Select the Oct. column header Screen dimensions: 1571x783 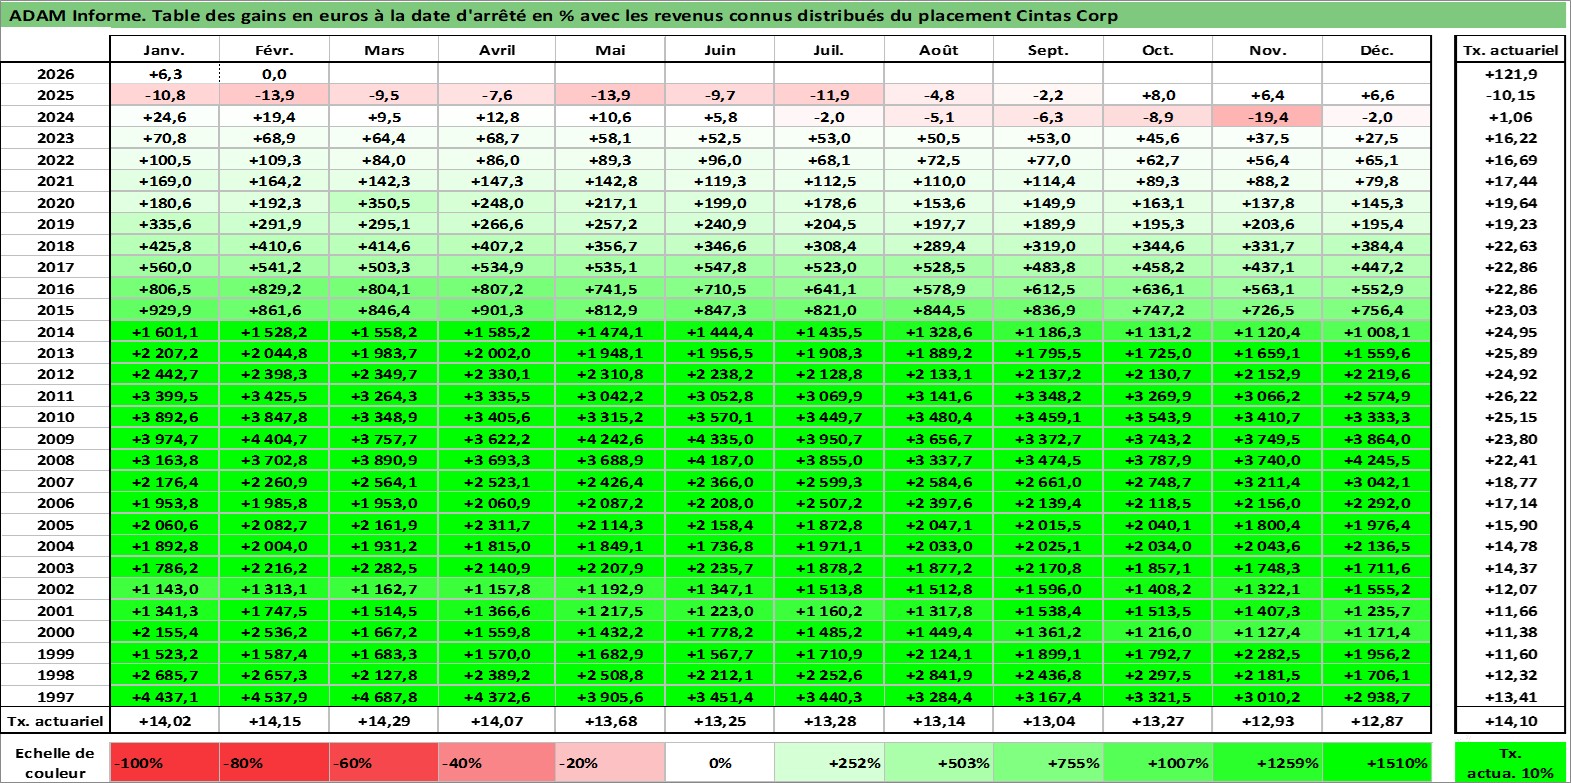[x=1158, y=50]
